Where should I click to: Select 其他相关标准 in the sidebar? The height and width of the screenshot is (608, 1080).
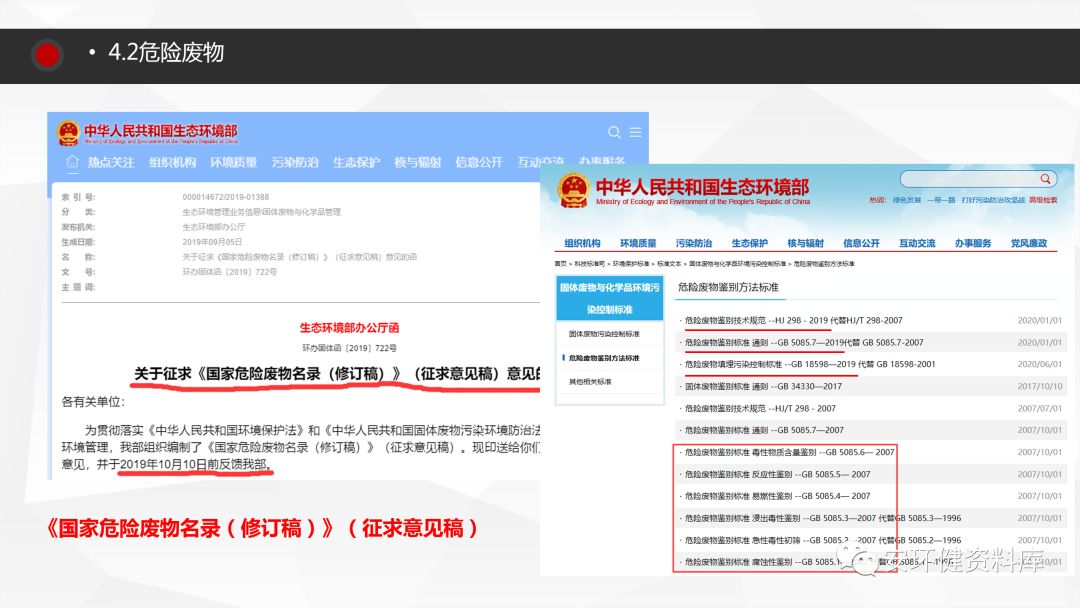(x=590, y=381)
